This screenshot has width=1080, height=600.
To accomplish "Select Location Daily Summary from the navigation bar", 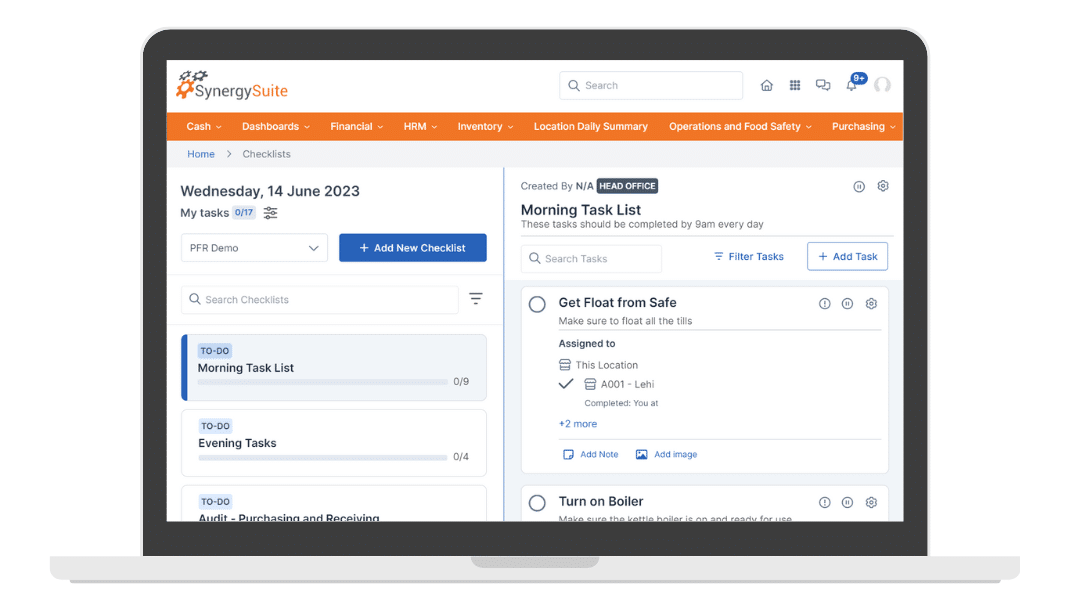I will coord(590,126).
